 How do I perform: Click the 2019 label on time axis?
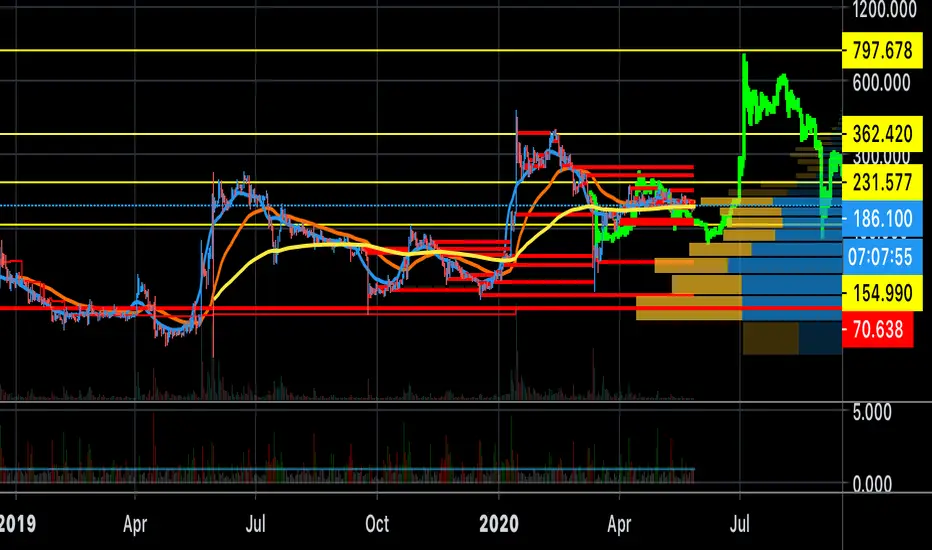(x=17, y=524)
